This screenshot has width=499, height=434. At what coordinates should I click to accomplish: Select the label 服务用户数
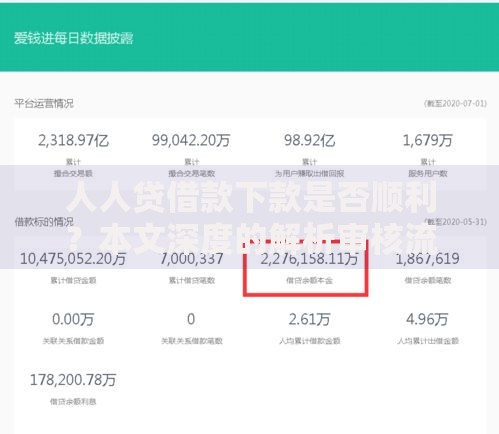coord(428,173)
